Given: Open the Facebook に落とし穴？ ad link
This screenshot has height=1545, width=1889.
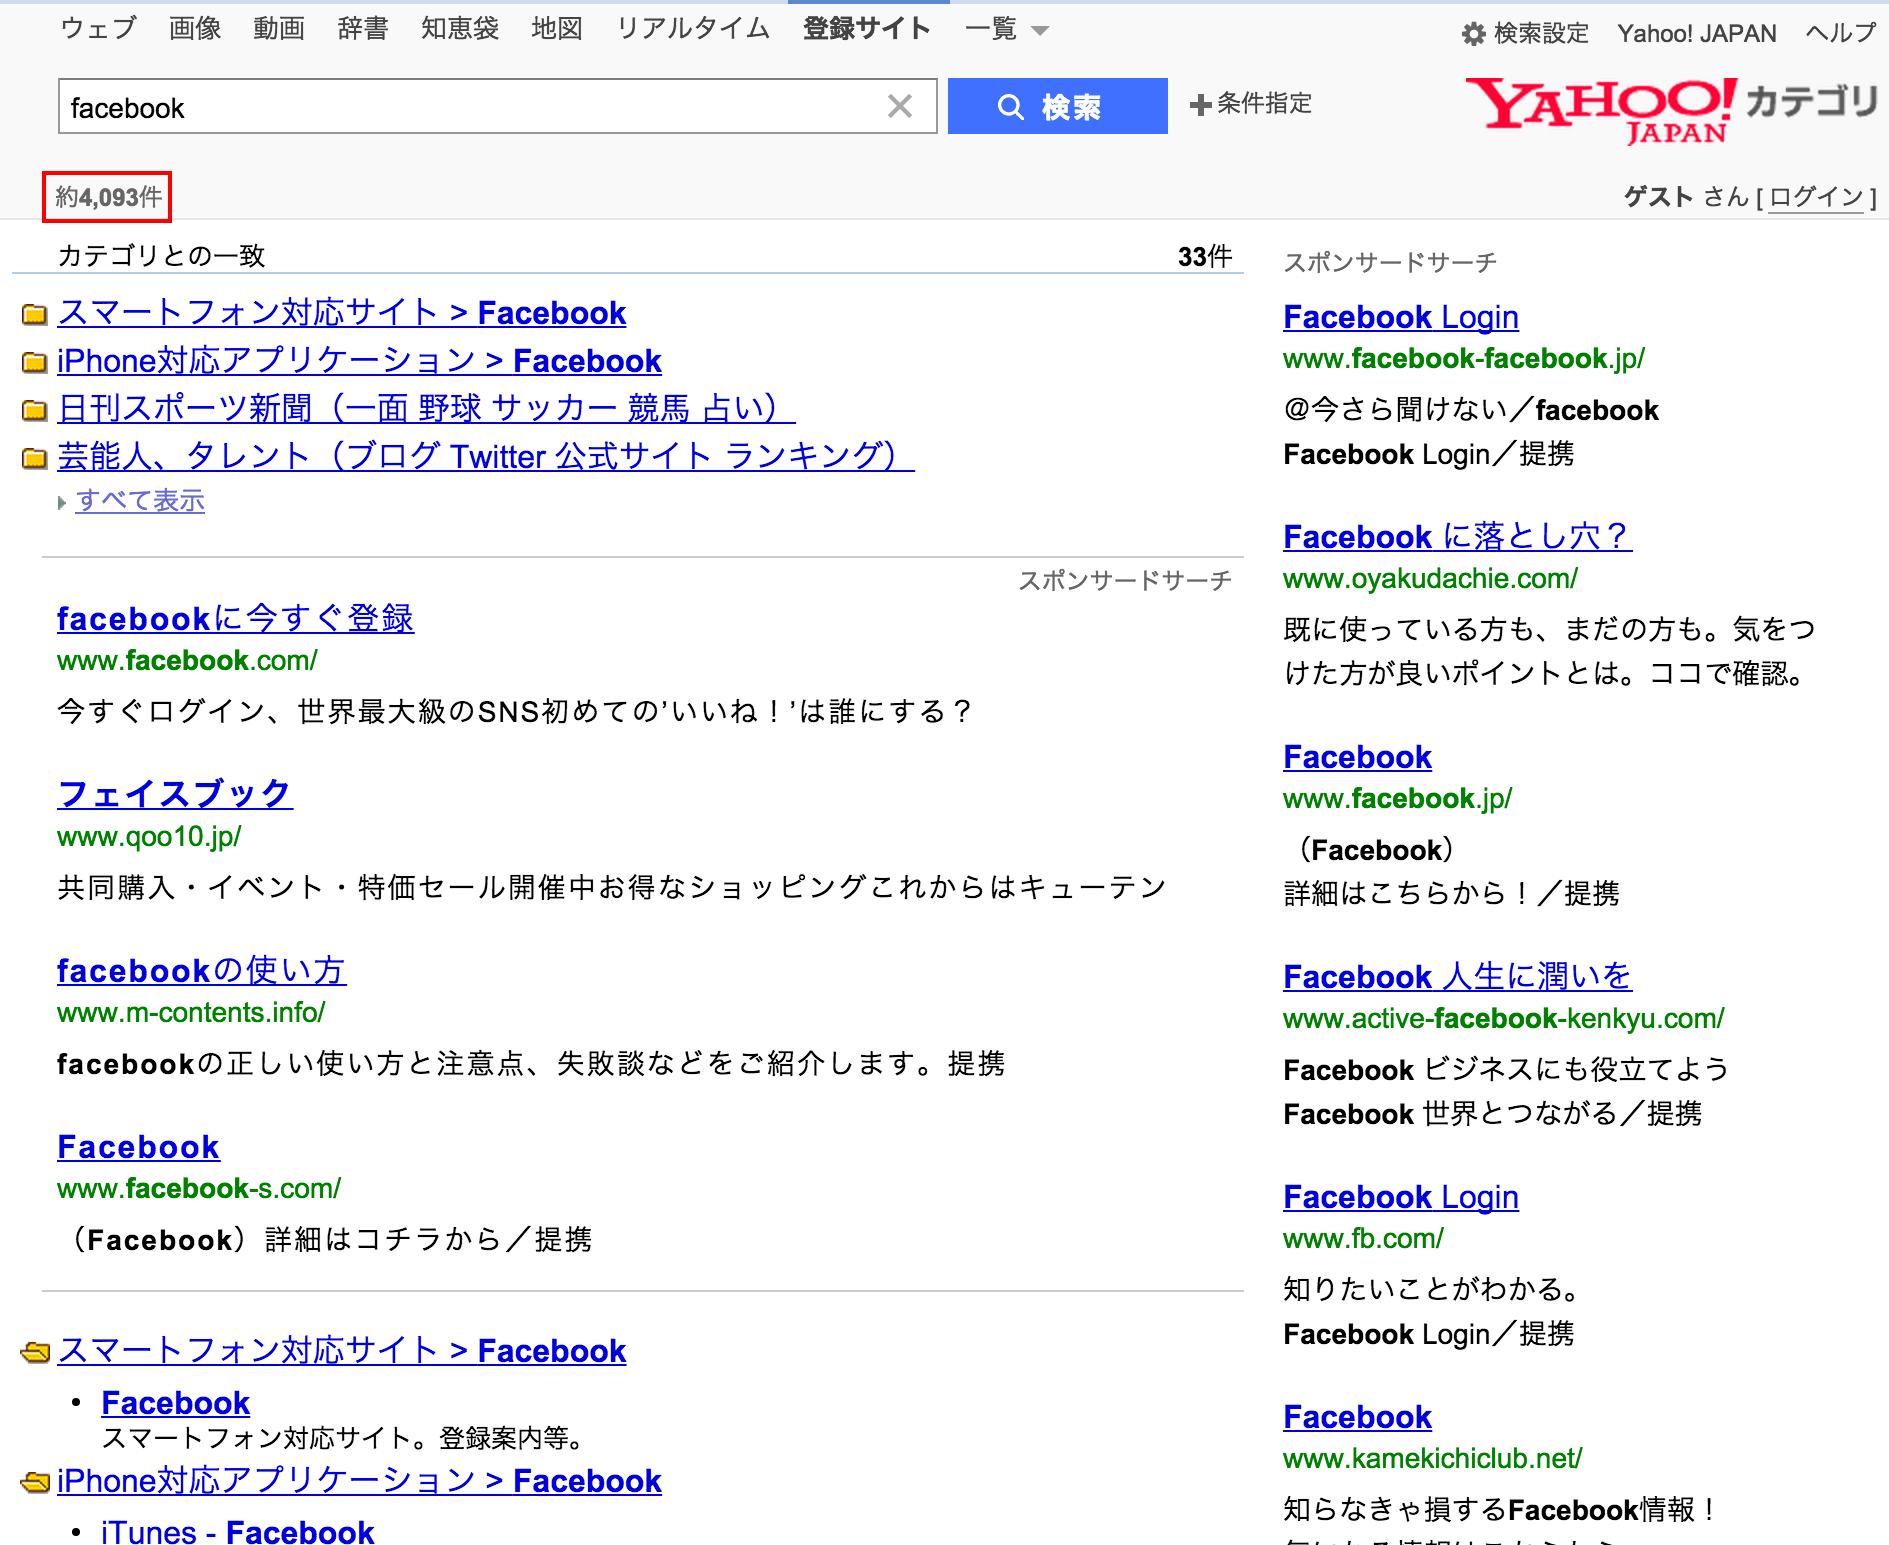Looking at the screenshot, I should (x=1456, y=537).
